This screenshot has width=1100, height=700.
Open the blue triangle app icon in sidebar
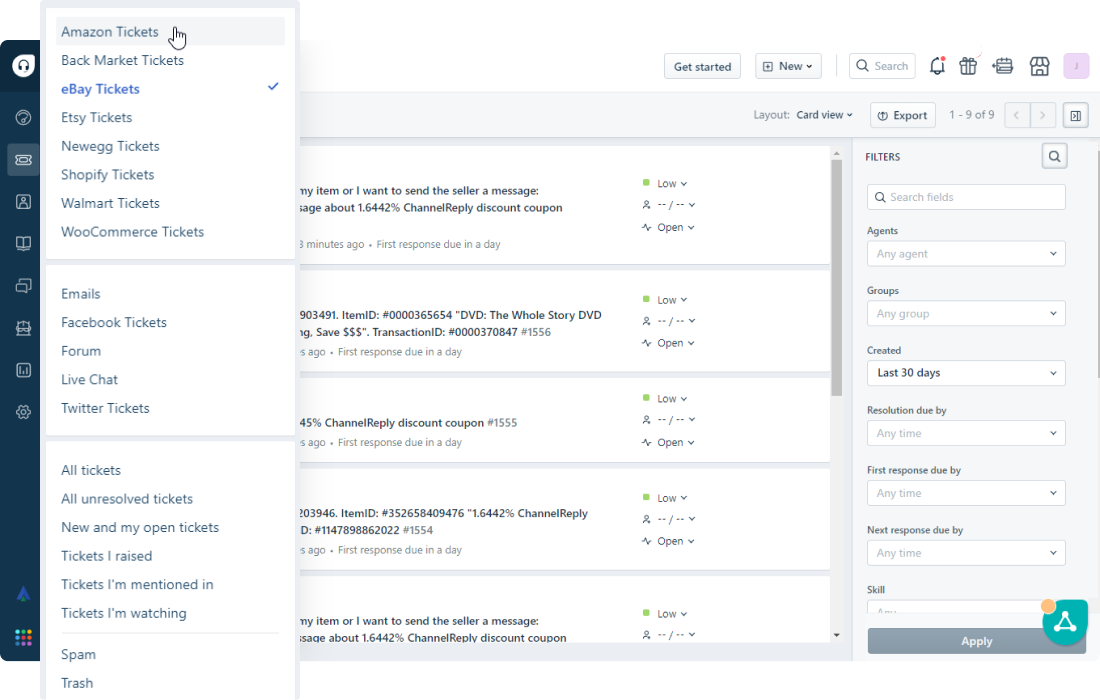tap(23, 595)
